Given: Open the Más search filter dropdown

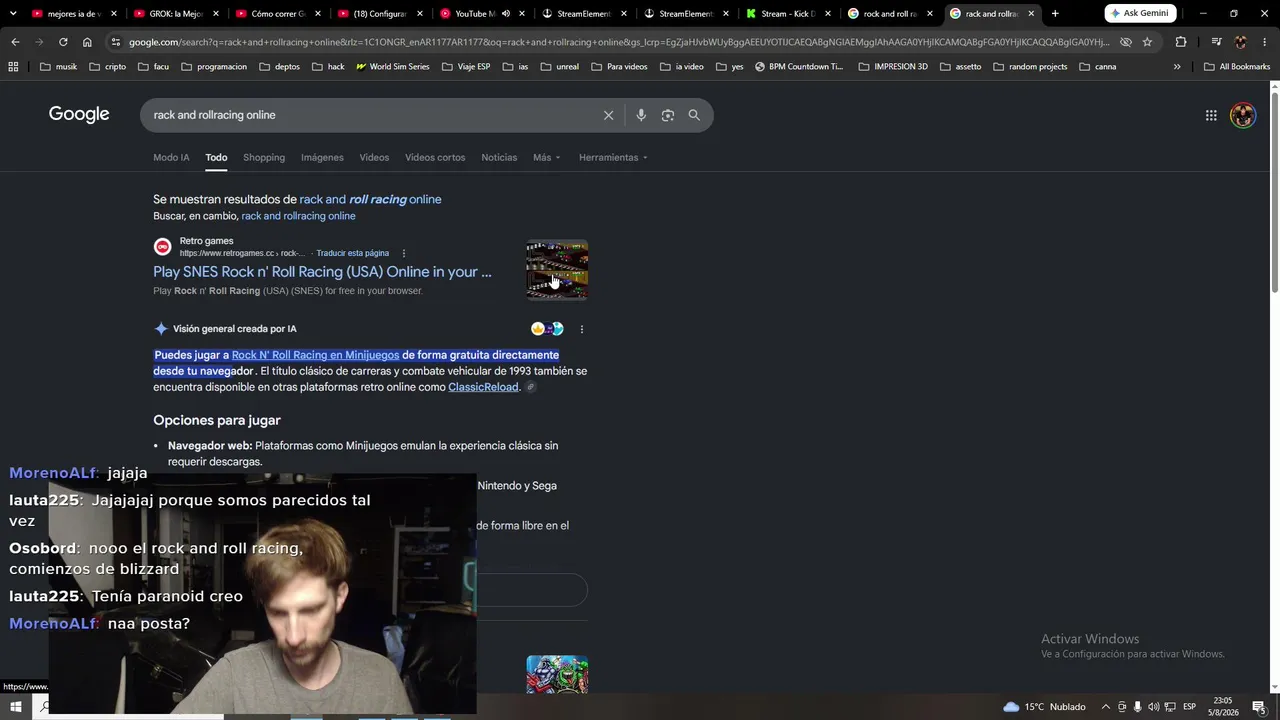Looking at the screenshot, I should click(546, 157).
